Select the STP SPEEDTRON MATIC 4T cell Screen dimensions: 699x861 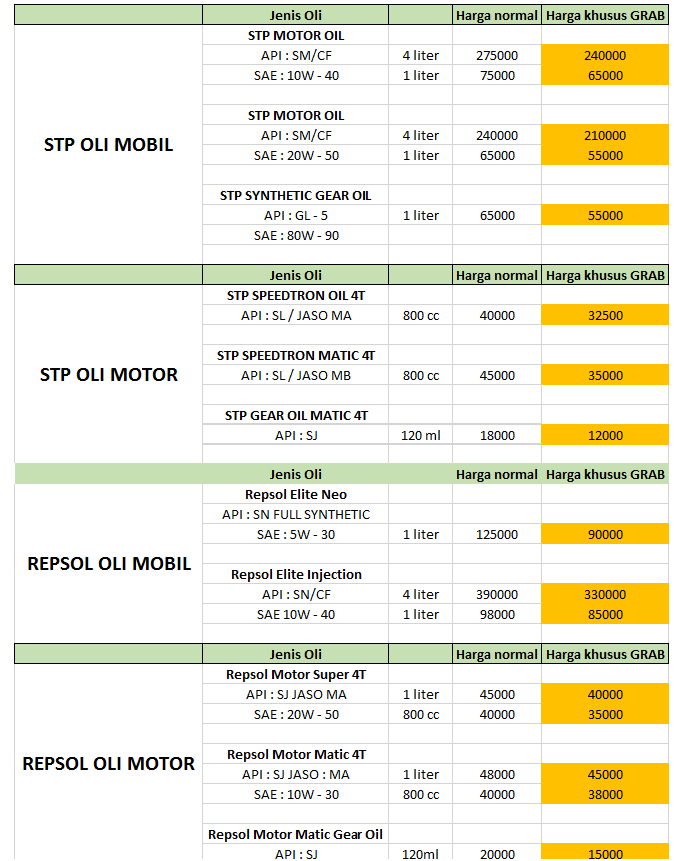pos(295,355)
